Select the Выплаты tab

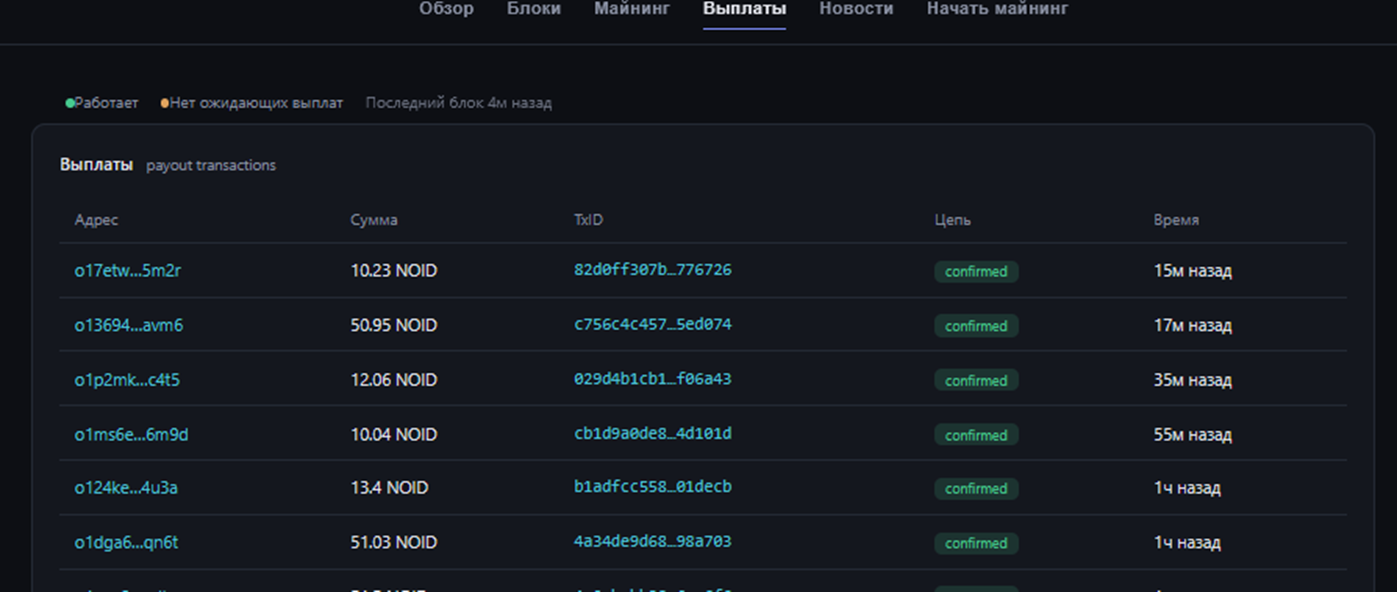pos(744,9)
